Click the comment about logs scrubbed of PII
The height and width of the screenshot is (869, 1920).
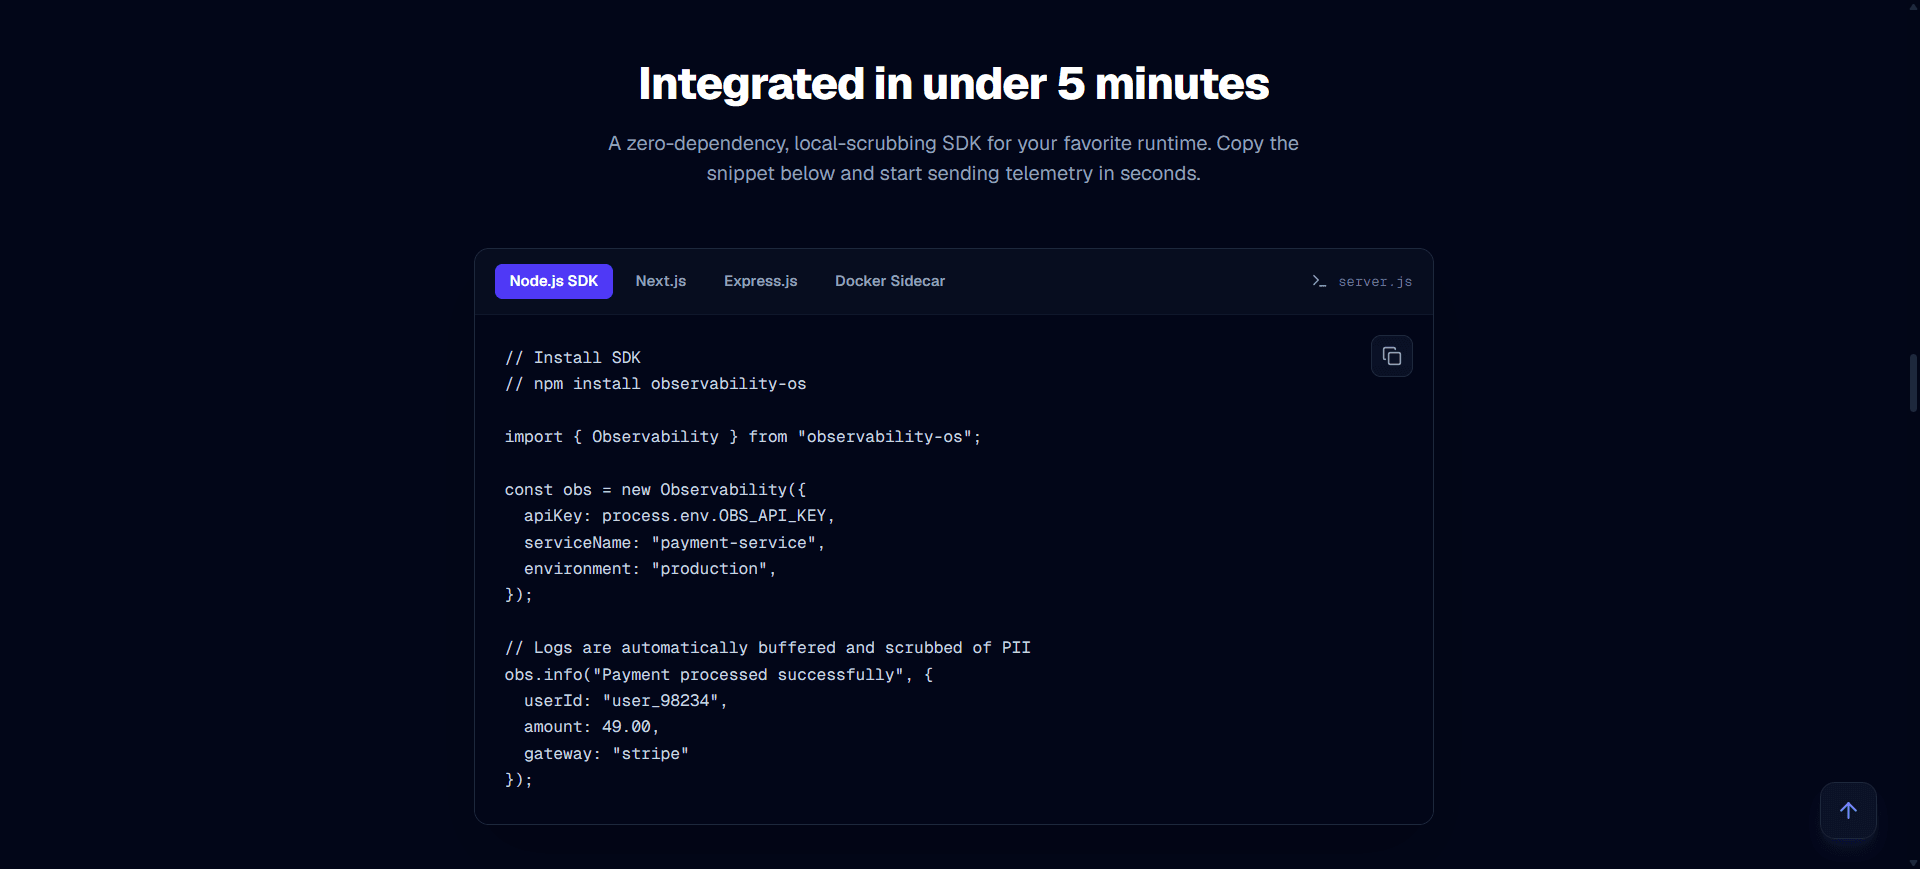point(768,648)
